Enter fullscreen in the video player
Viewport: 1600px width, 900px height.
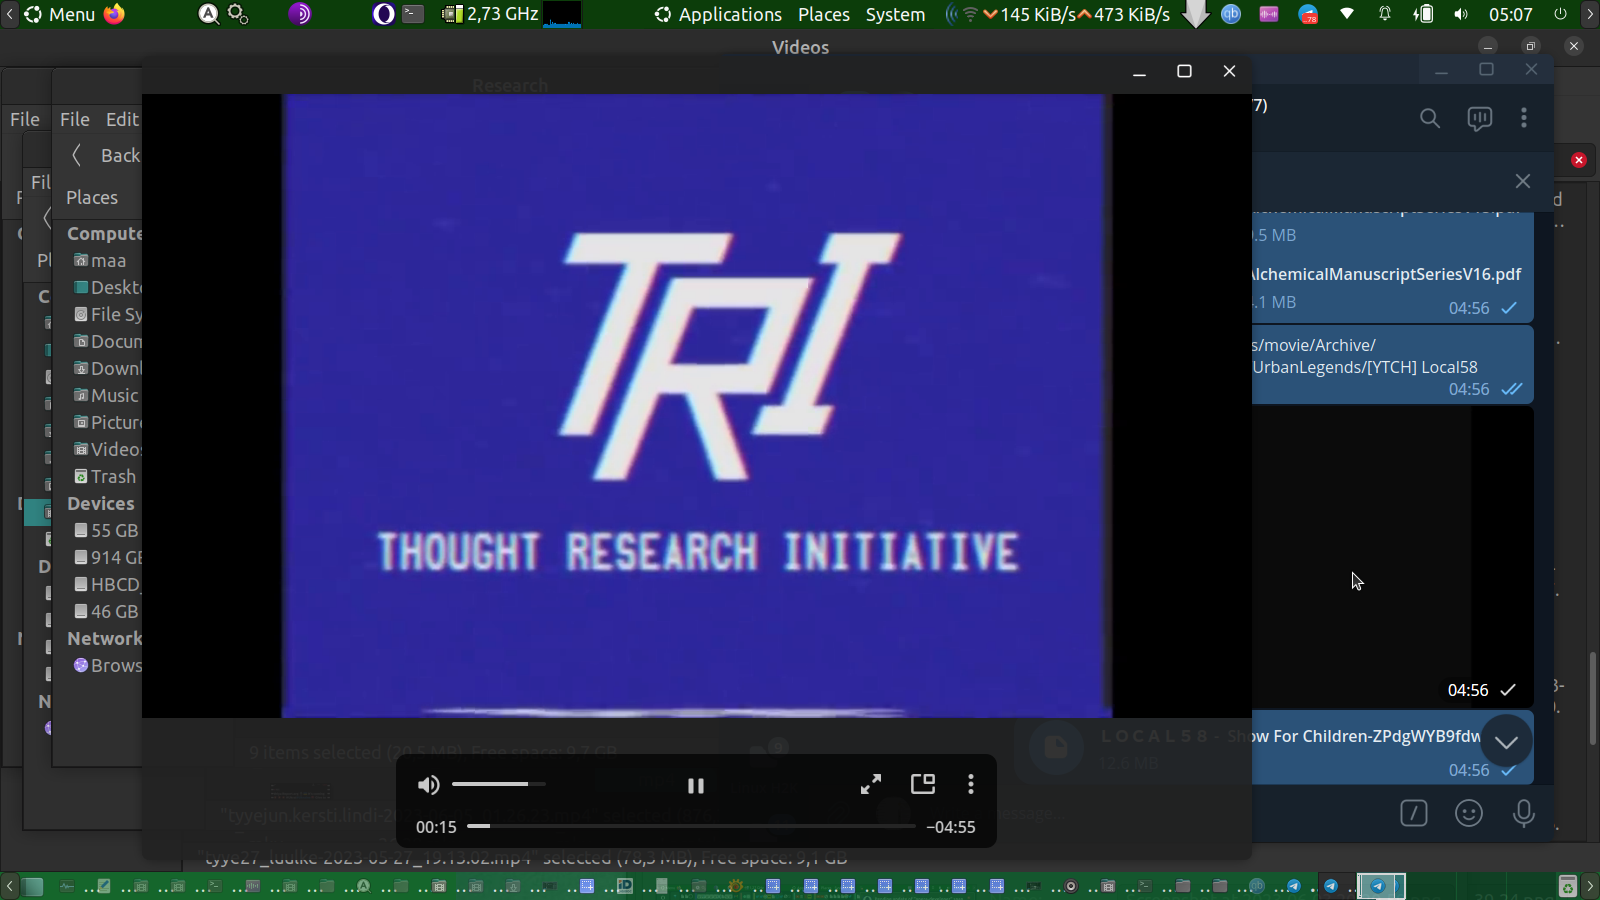[871, 784]
